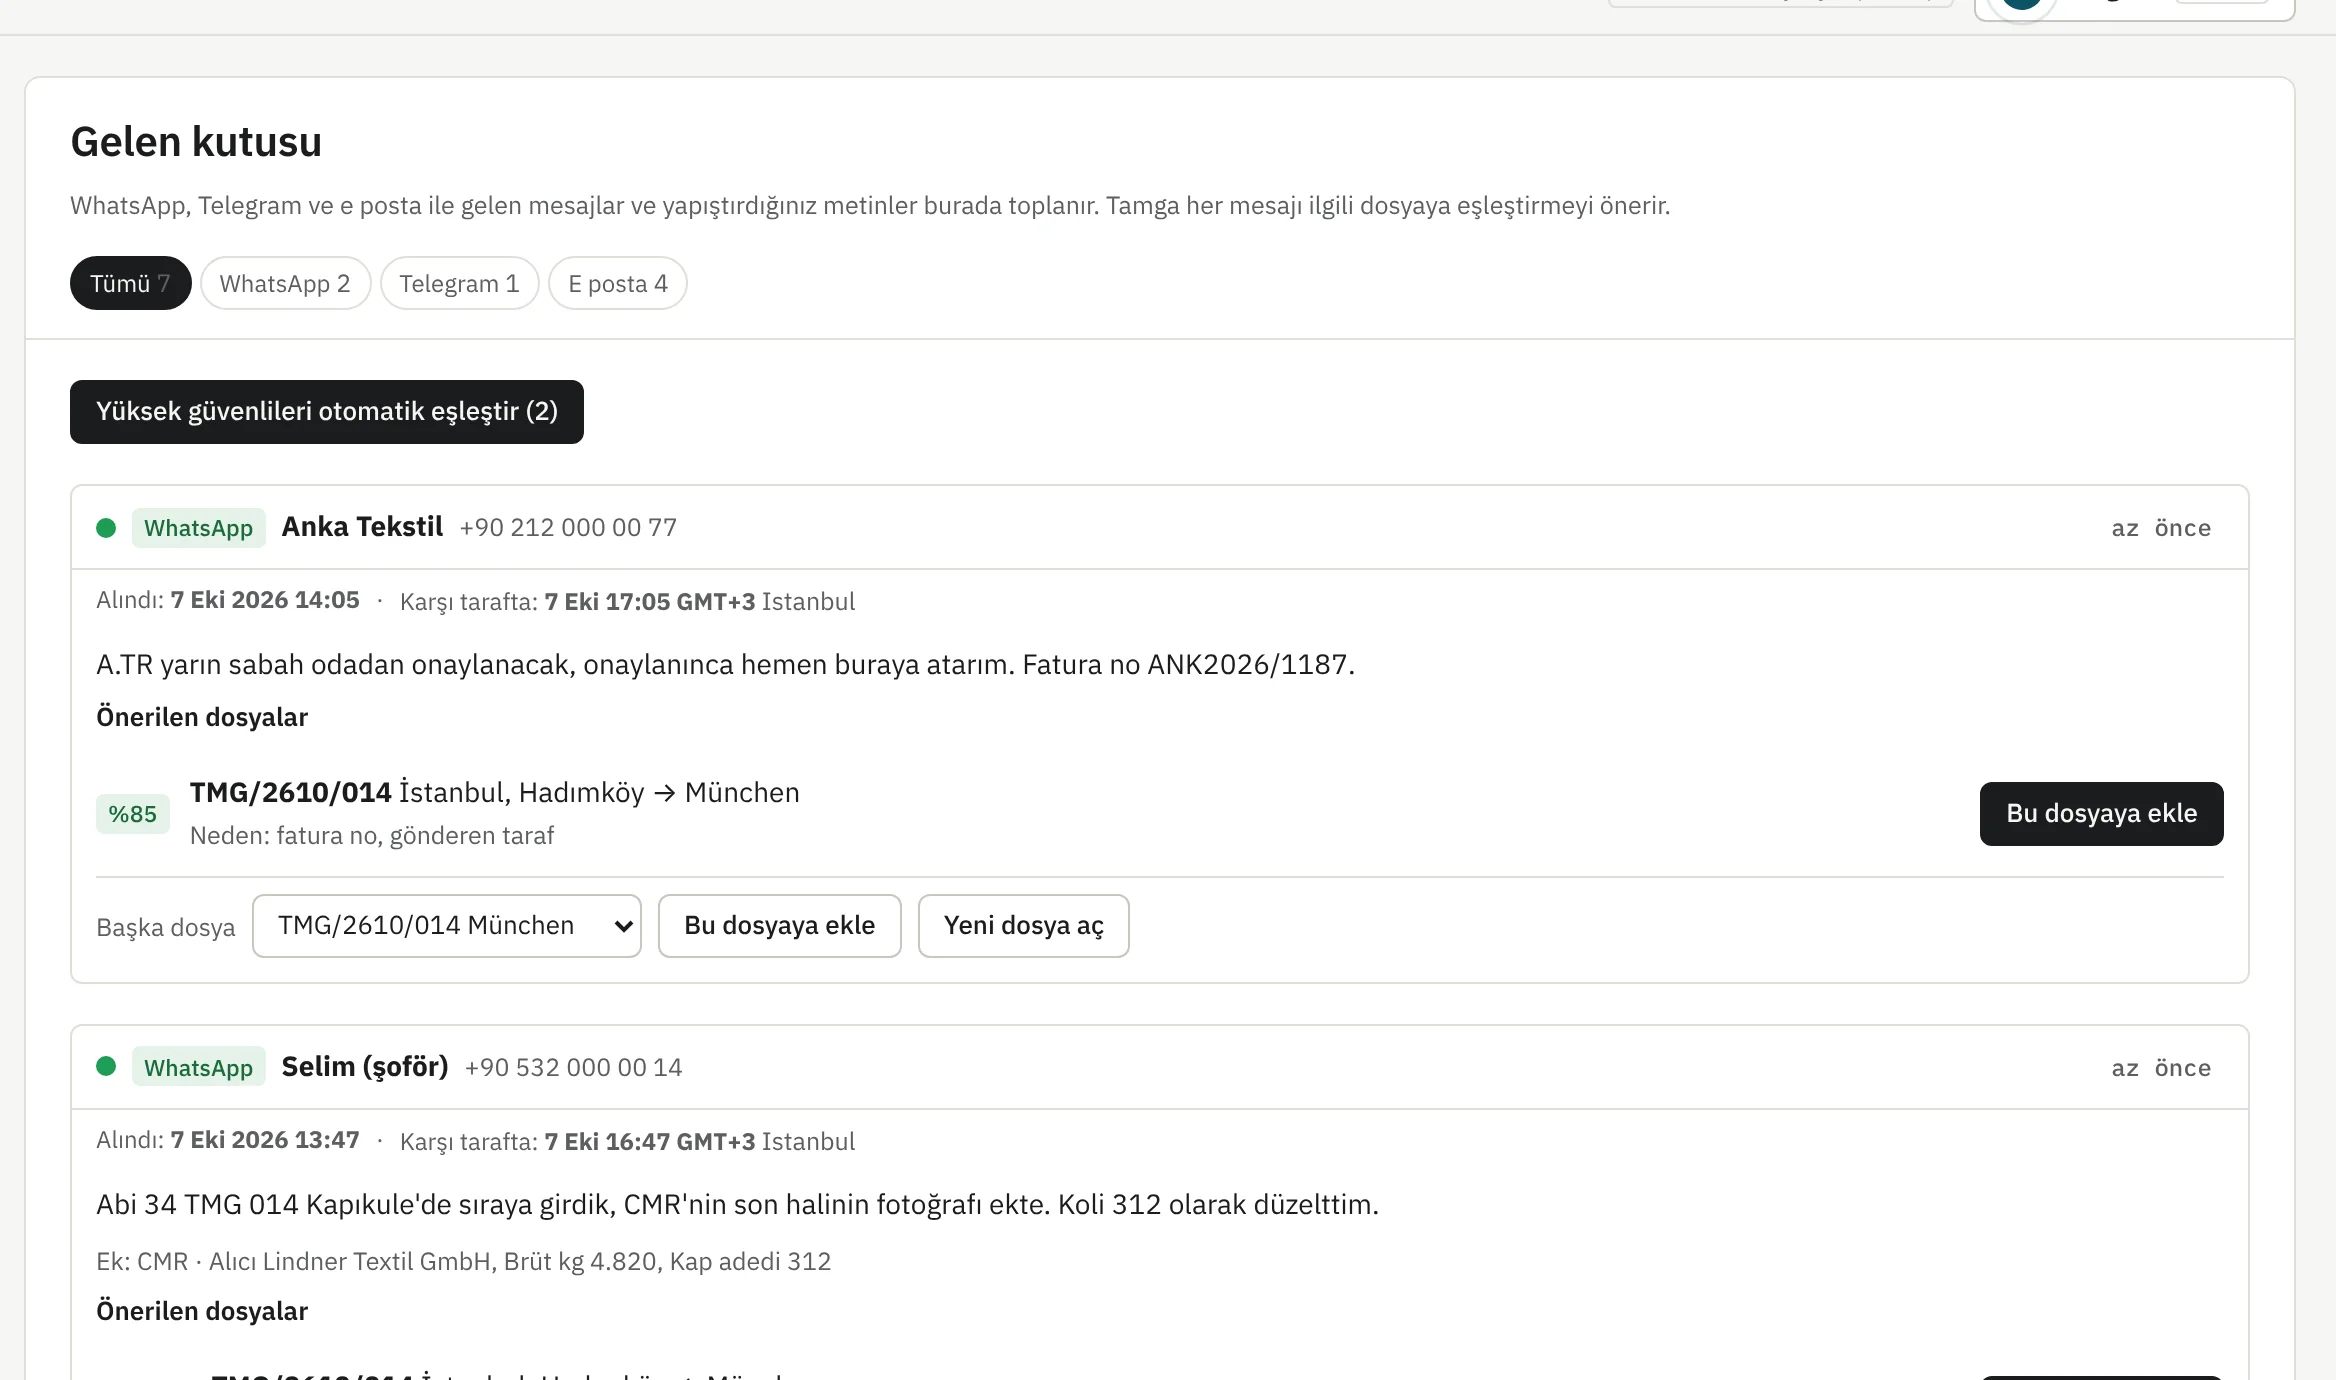Viewport: 2336px width, 1380px height.
Task: Click remote time 7 Eki 16:47 GMT+3 Istanbul
Action: tap(700, 1142)
